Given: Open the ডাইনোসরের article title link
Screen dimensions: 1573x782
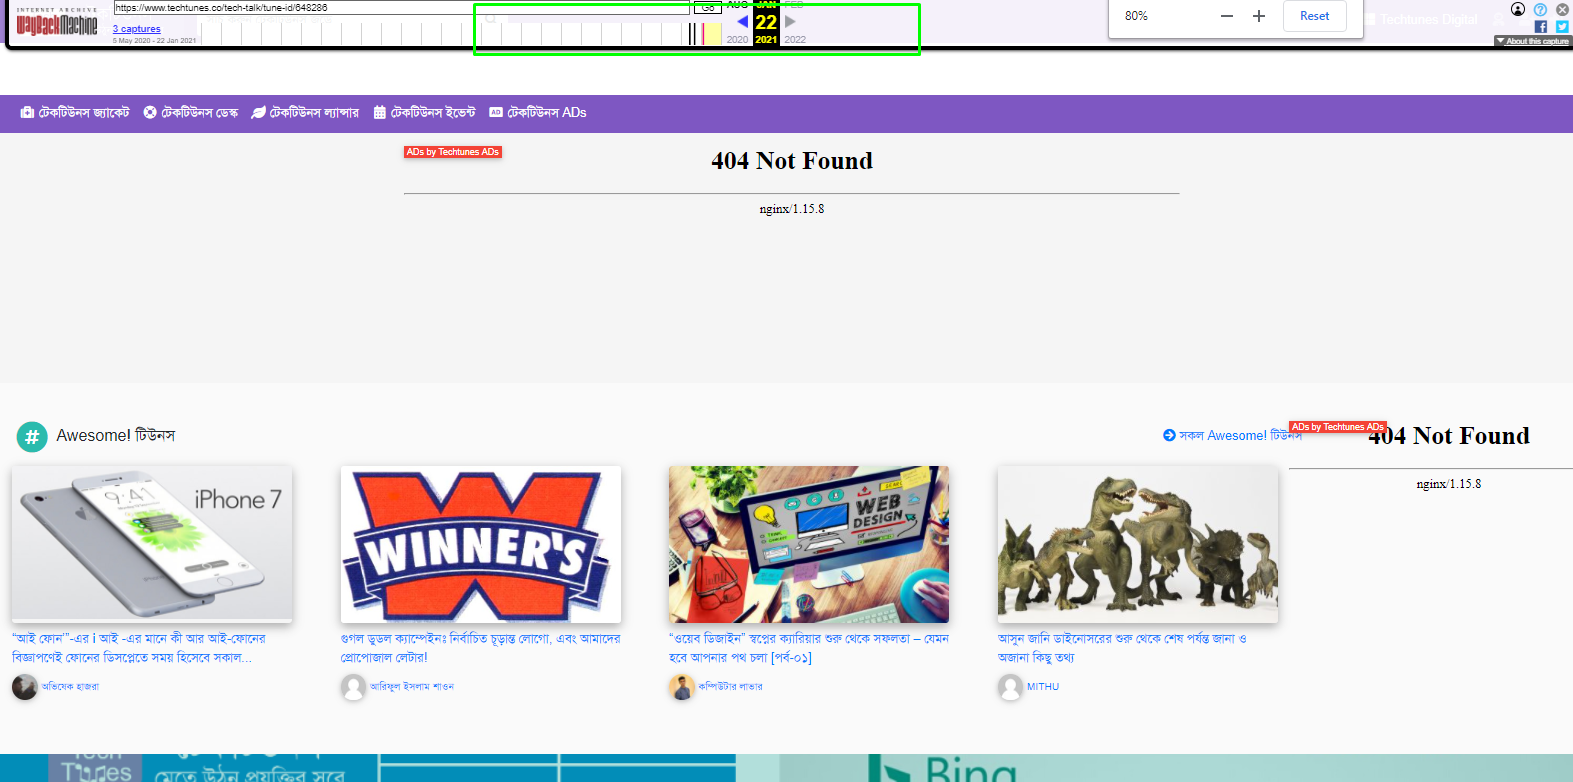Looking at the screenshot, I should click(x=1122, y=648).
